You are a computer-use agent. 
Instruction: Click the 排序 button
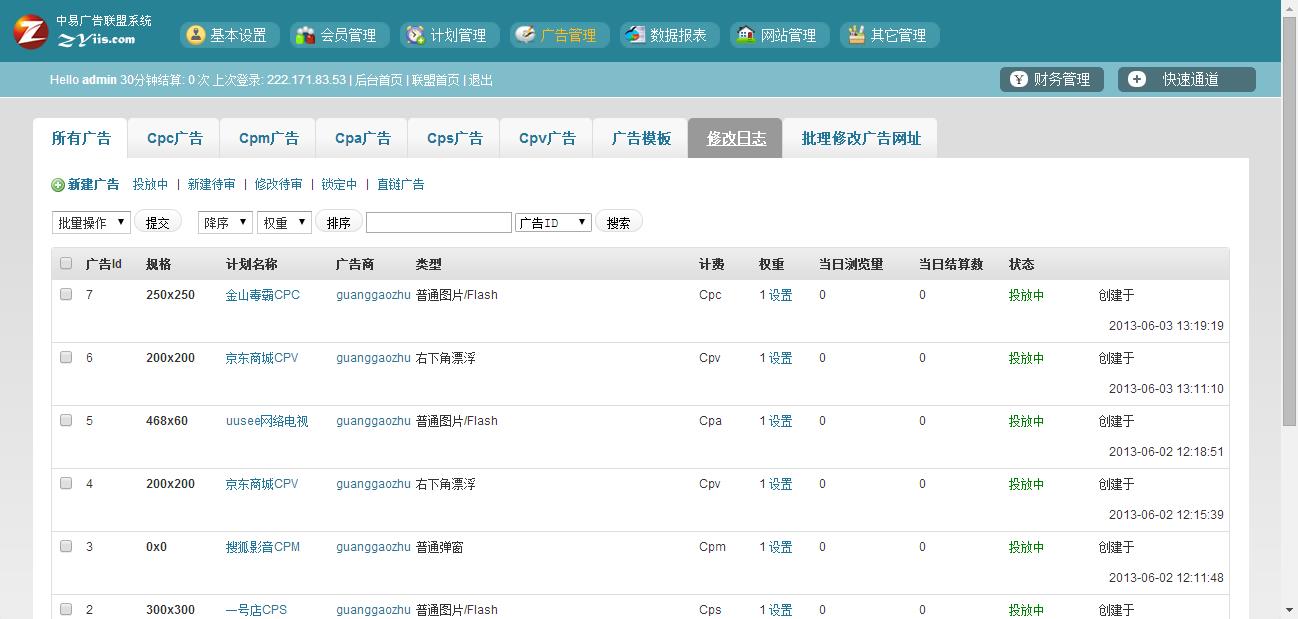[339, 222]
